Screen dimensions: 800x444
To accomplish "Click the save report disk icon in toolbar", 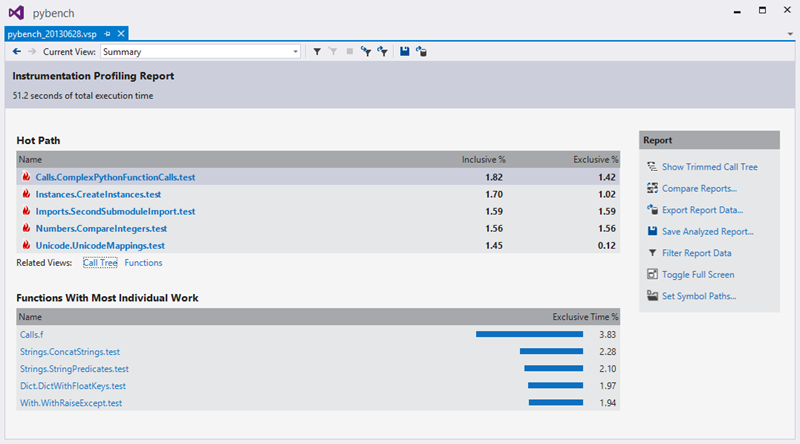I will pyautogui.click(x=405, y=52).
